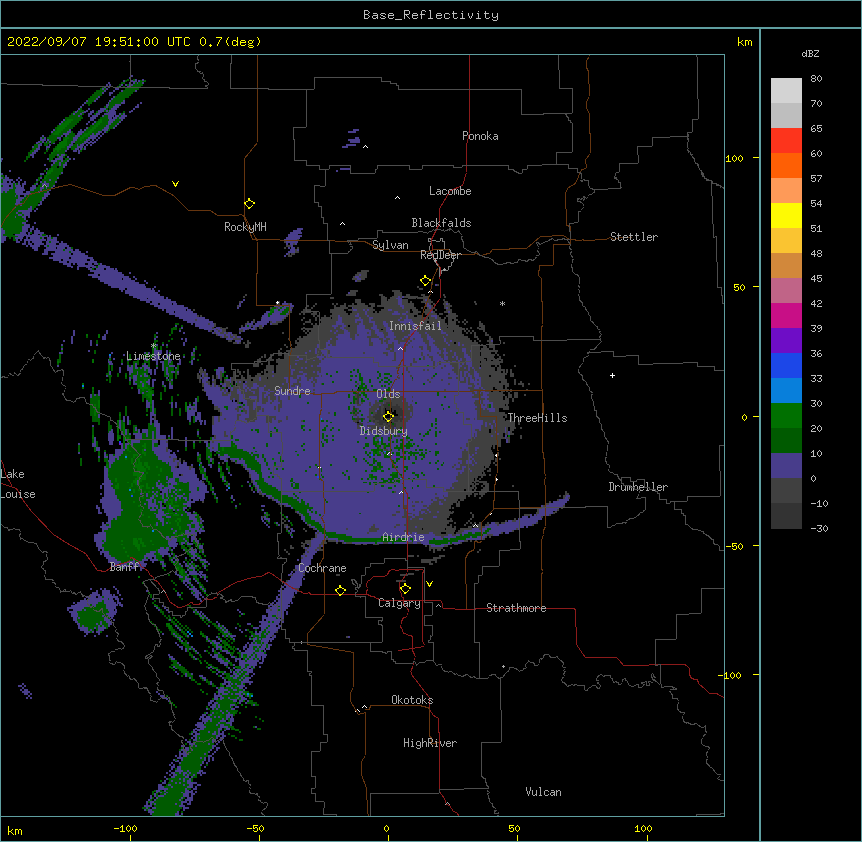The image size is (862, 842).
Task: Click the red 65 dBZ legend color
Action: tap(786, 140)
